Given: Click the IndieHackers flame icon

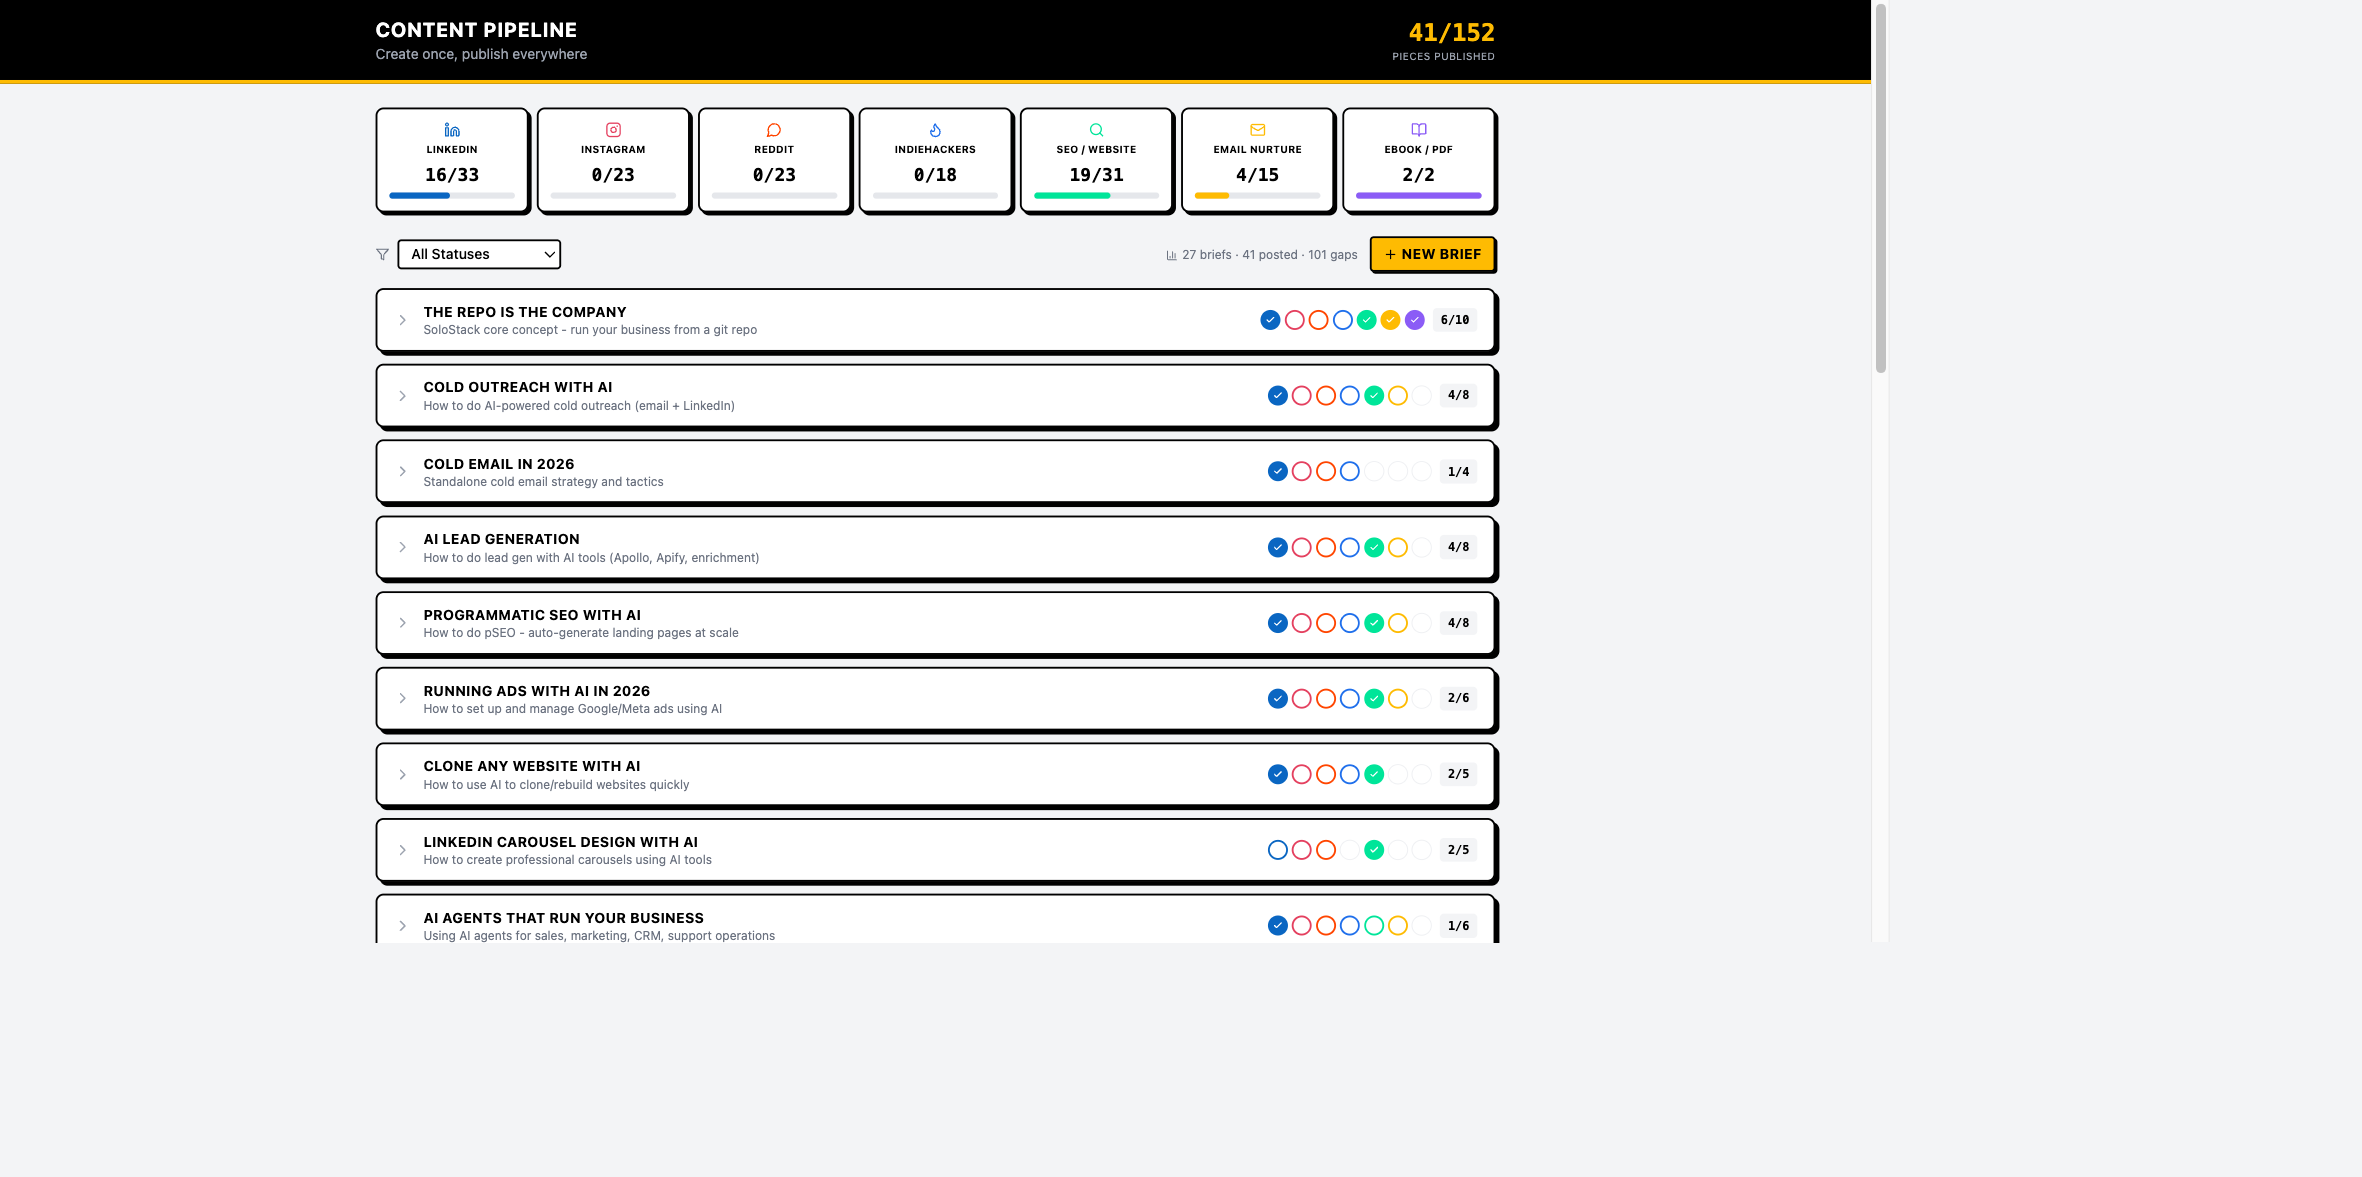Looking at the screenshot, I should point(934,129).
